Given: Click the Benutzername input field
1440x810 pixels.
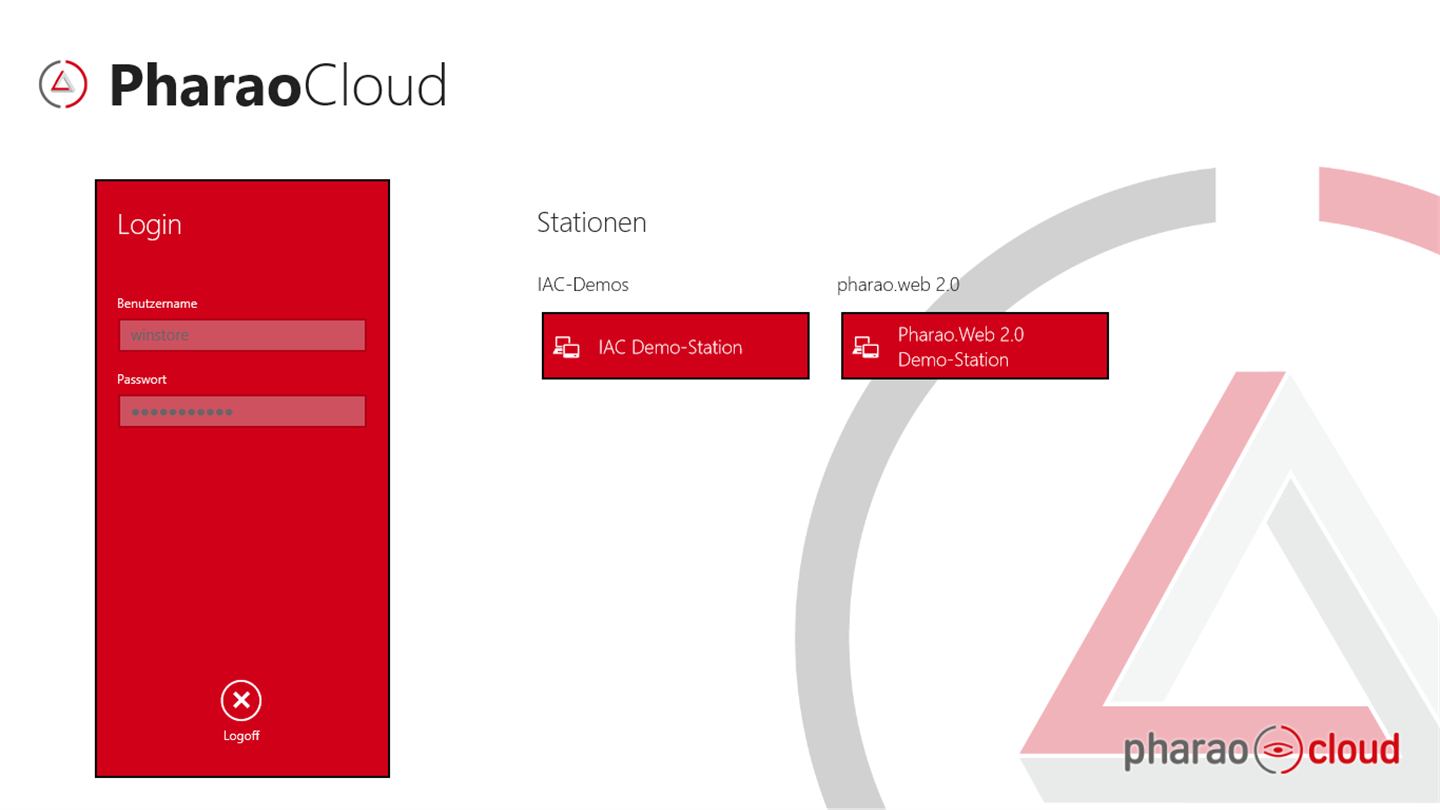Looking at the screenshot, I should pyautogui.click(x=242, y=335).
